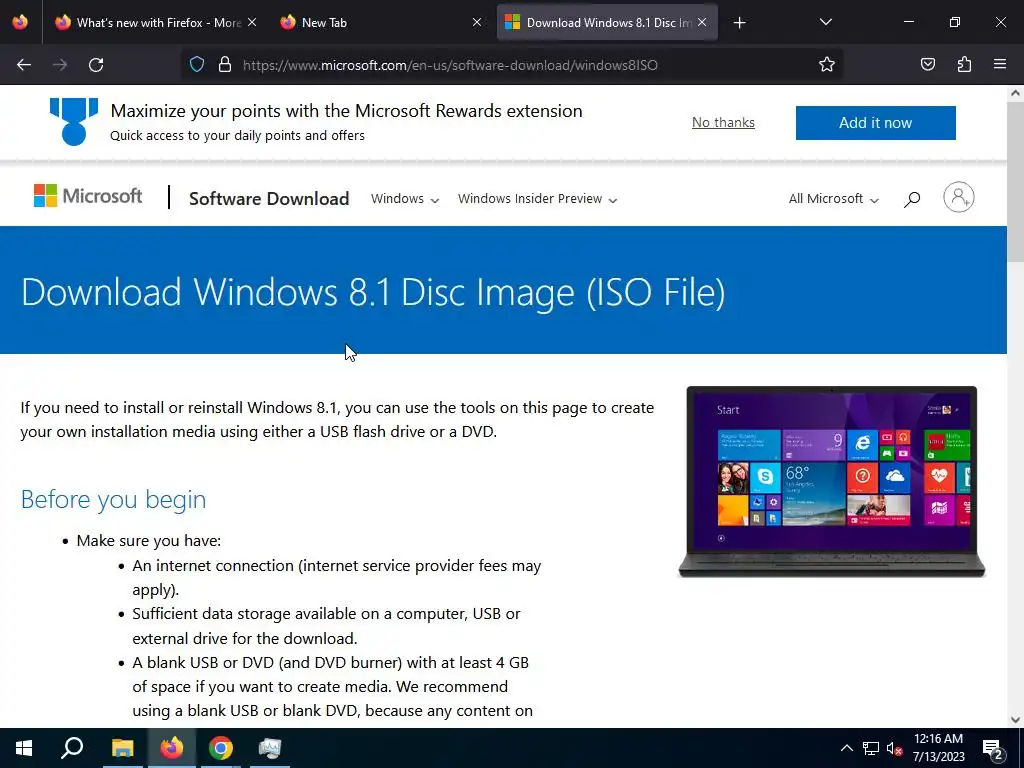This screenshot has height=768, width=1024.
Task: Open a new tab with the plus button
Action: coord(739,23)
